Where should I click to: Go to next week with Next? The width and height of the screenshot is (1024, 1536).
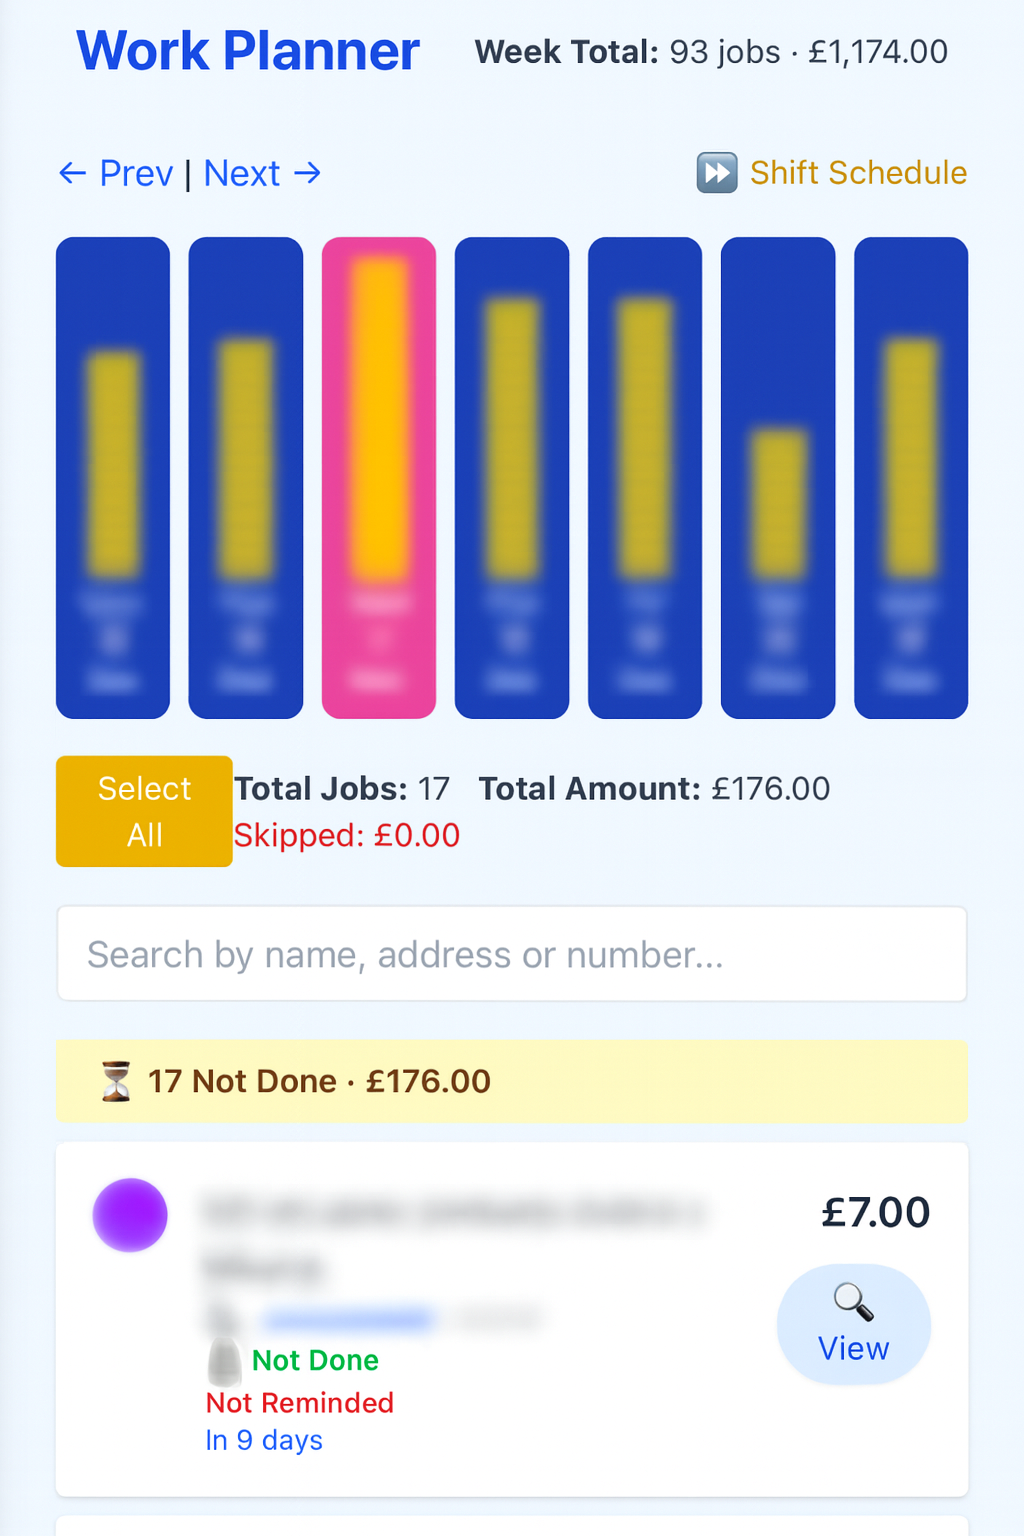(x=242, y=173)
